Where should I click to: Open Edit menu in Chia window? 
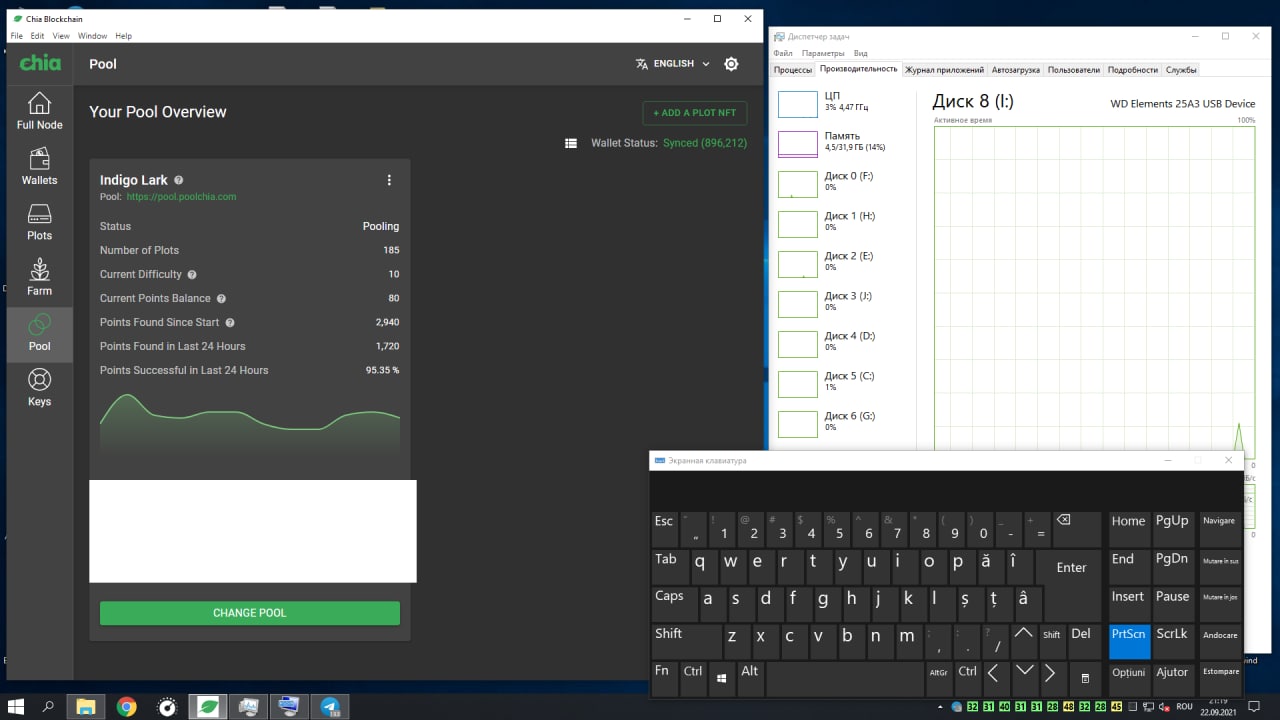coord(37,36)
